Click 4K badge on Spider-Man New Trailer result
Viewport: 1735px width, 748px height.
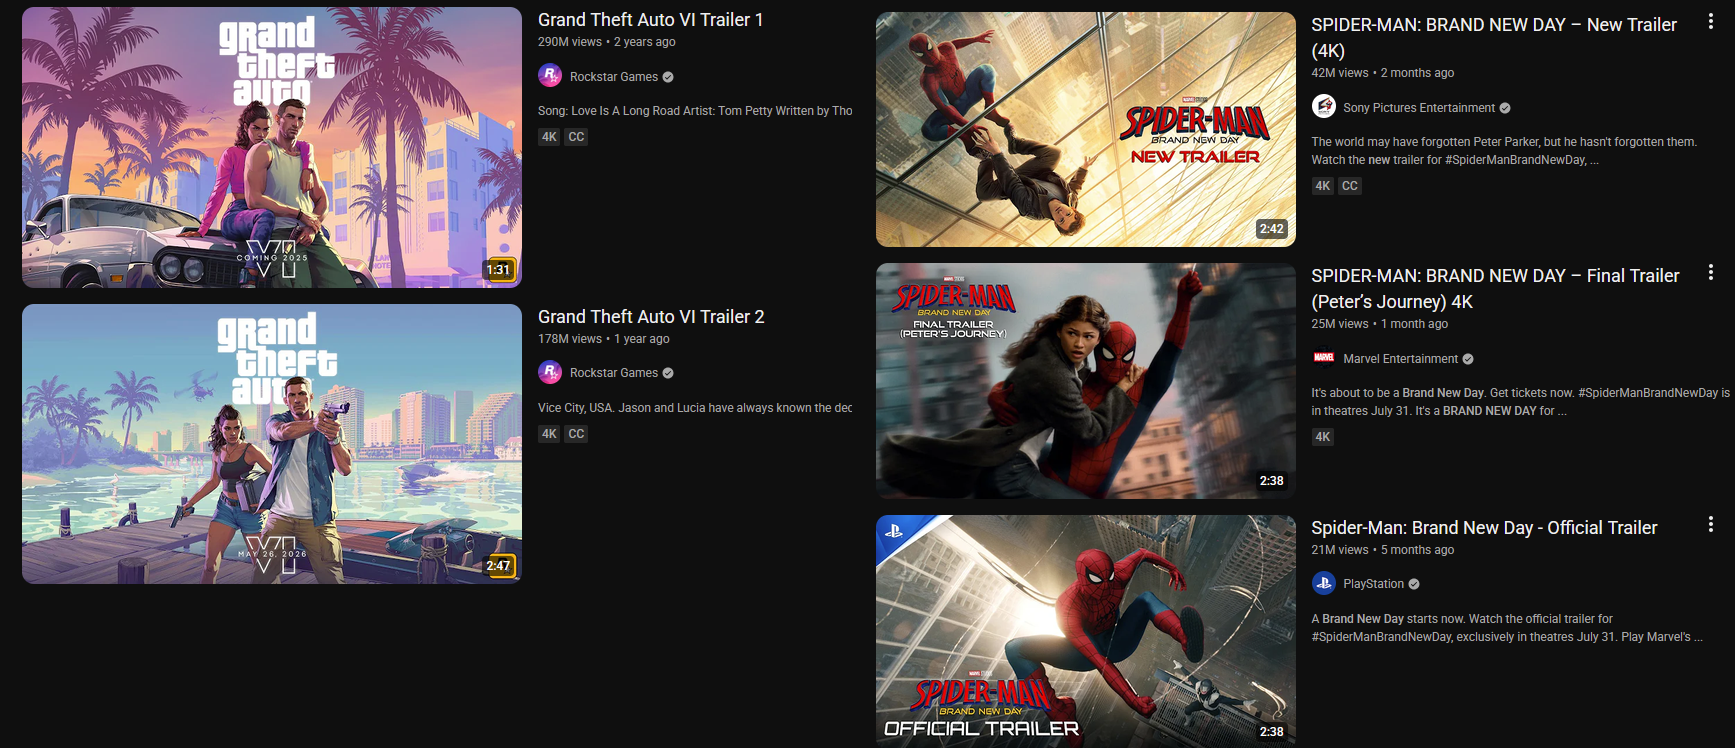click(1323, 186)
